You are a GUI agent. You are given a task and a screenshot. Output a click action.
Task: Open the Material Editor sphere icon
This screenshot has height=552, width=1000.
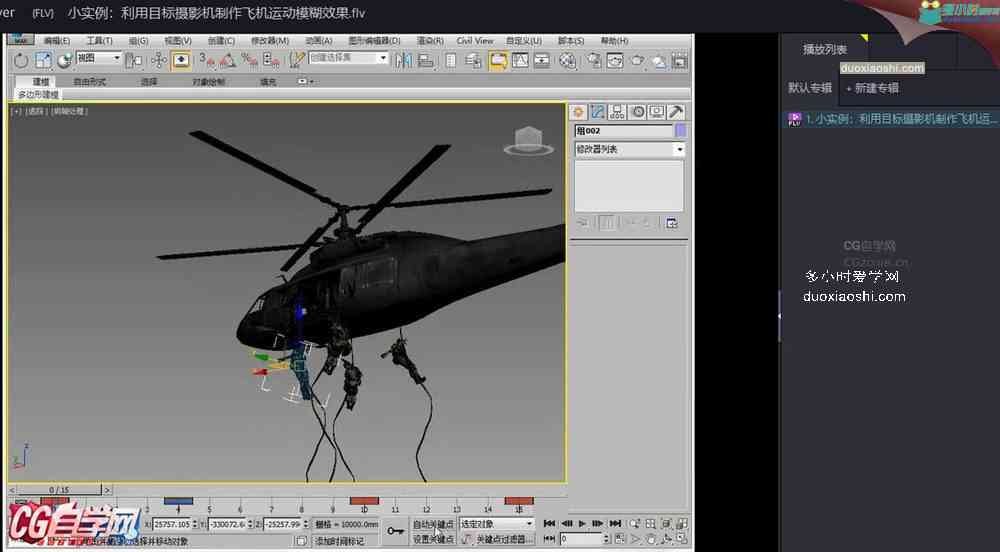point(568,61)
